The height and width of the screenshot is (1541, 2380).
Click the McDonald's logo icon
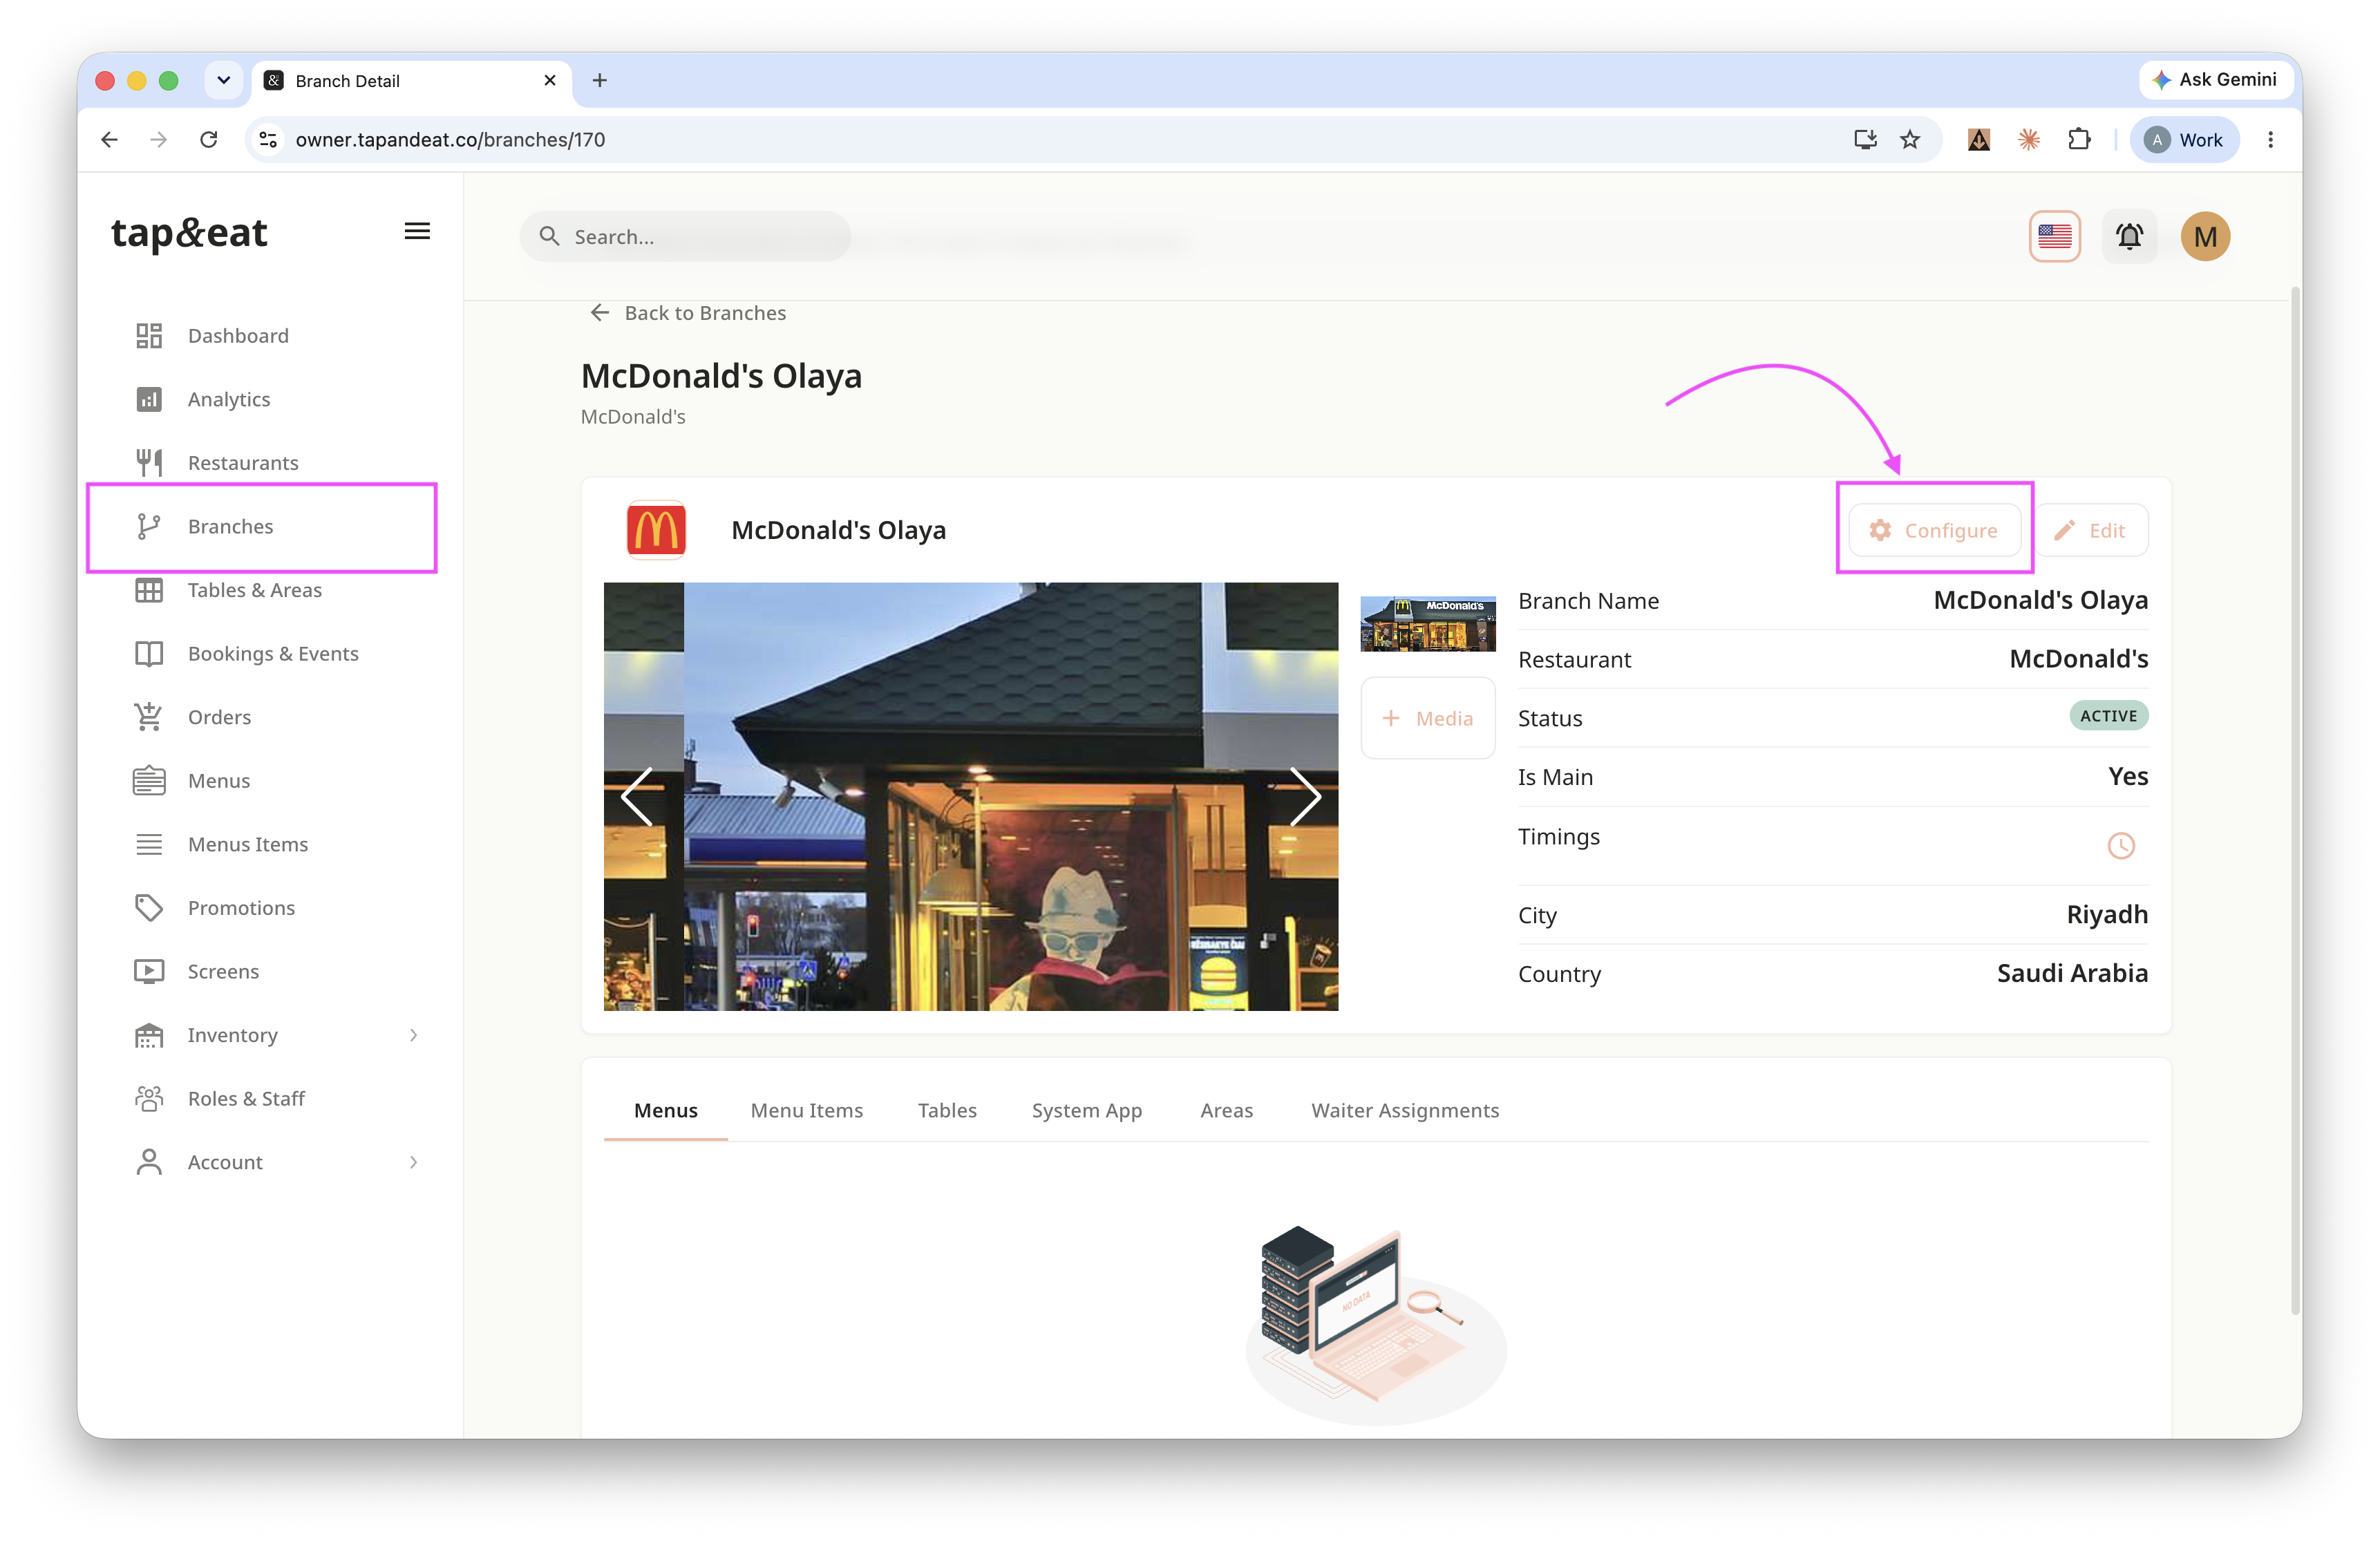pos(656,529)
